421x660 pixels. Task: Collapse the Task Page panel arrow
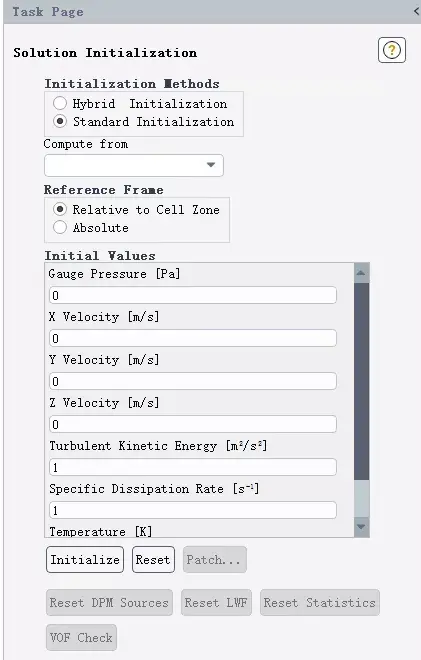416,11
